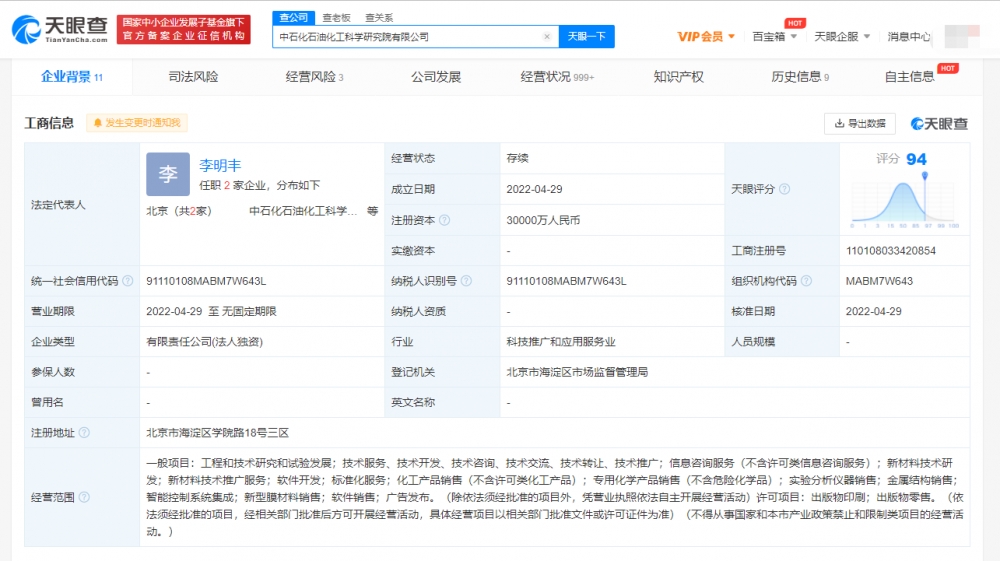Open the 知识产权 tab

678,77
